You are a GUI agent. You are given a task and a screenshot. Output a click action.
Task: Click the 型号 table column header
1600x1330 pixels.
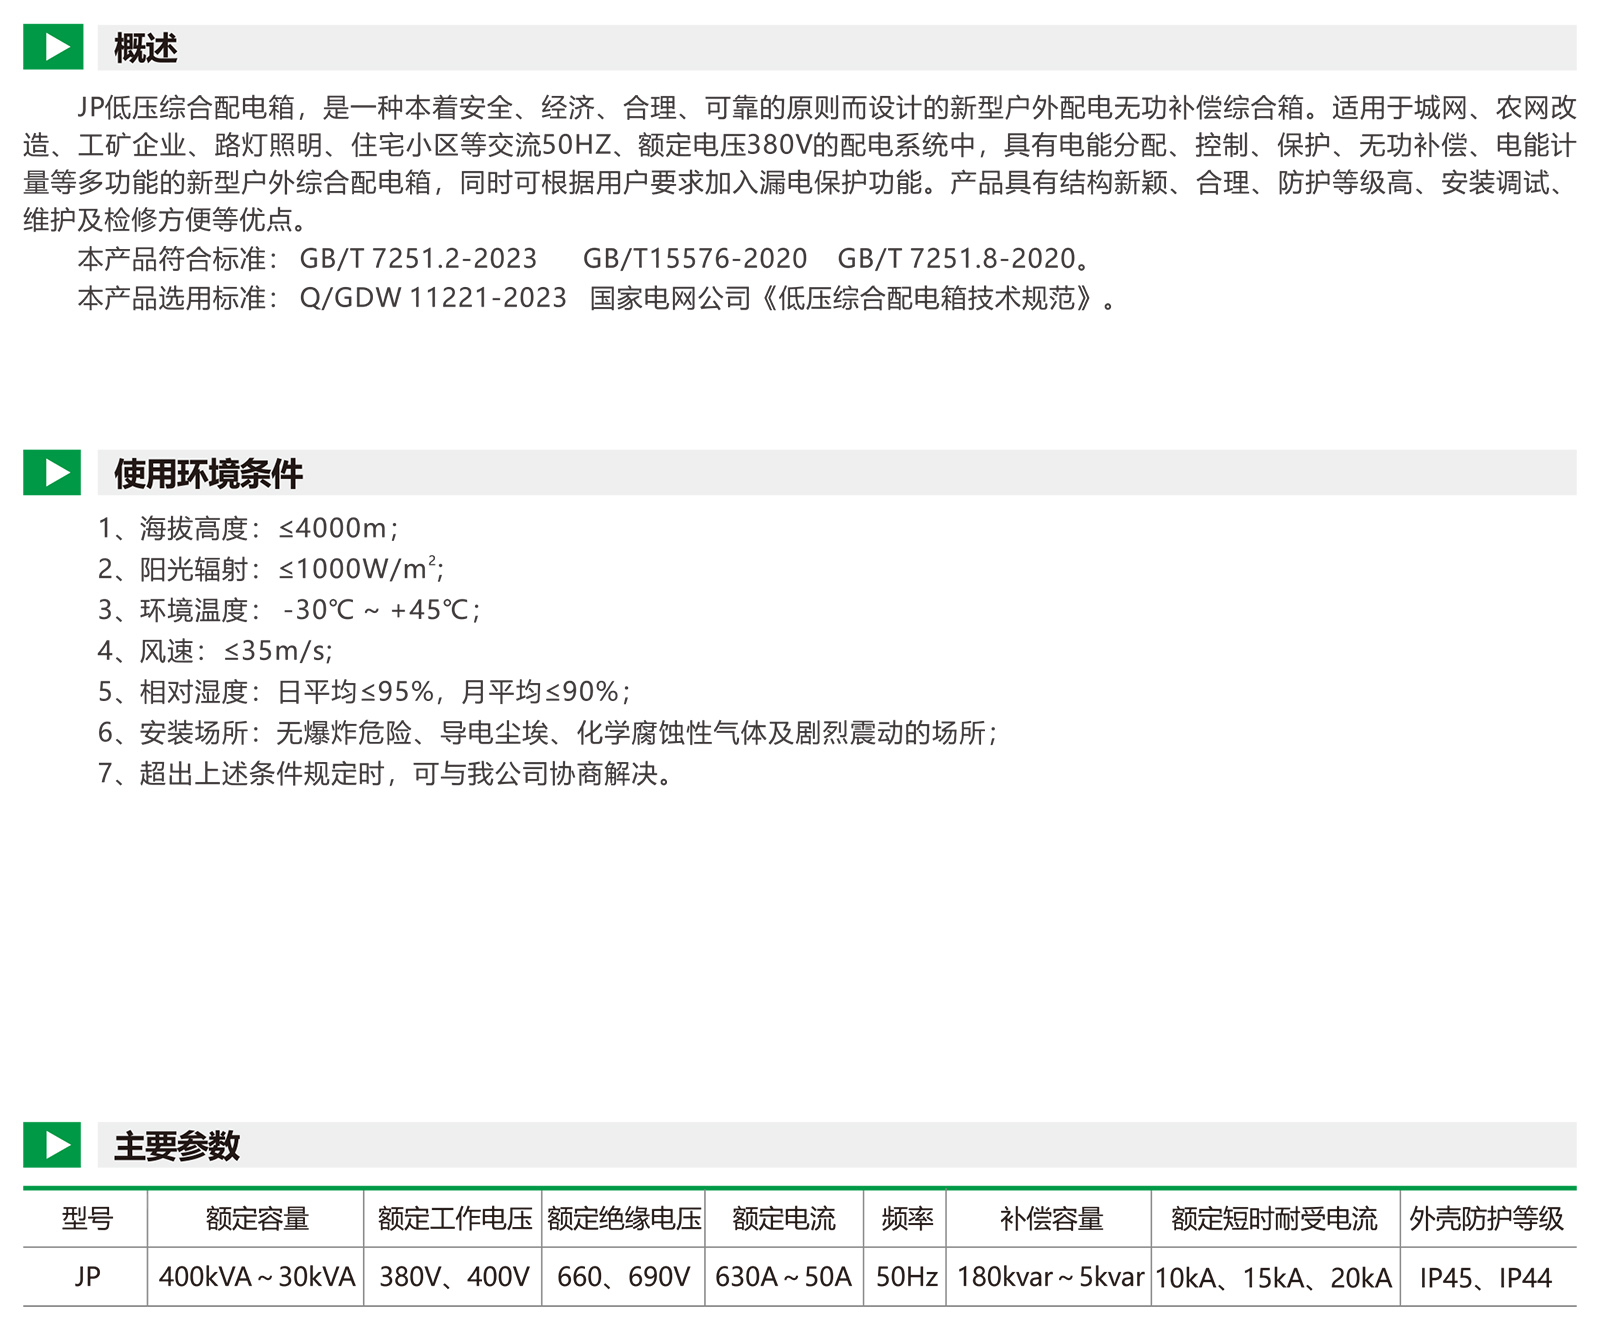coord(87,1218)
